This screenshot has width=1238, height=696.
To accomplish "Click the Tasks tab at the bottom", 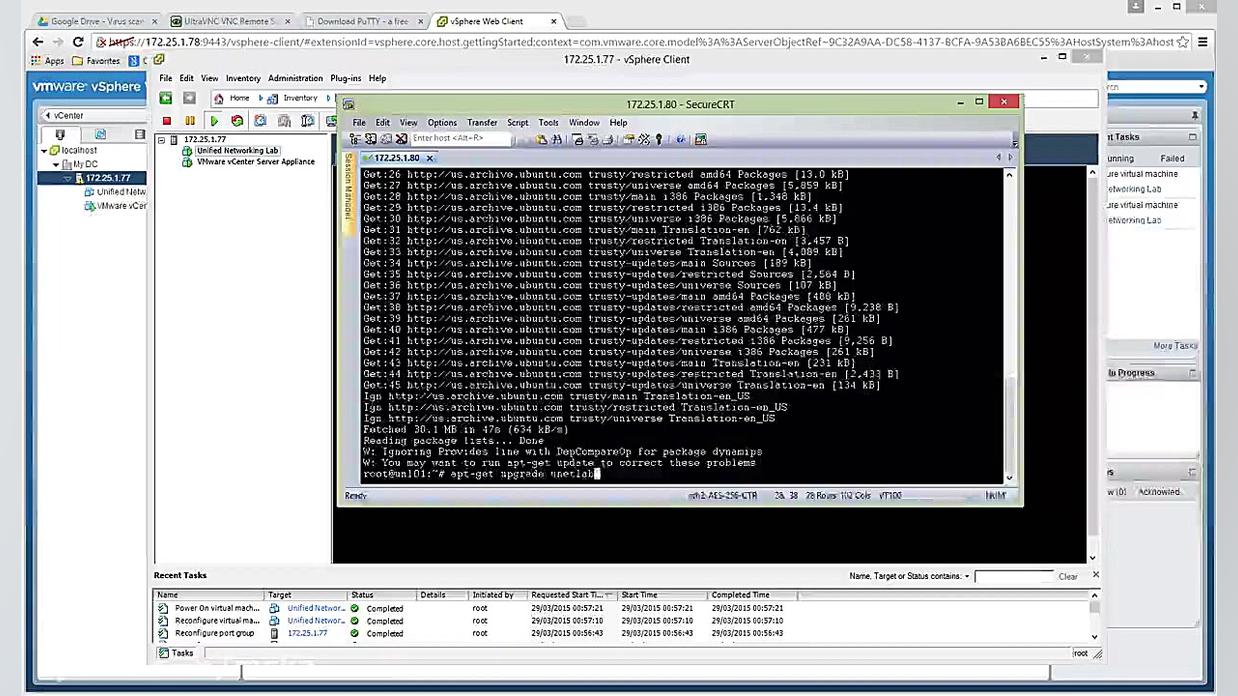I will (176, 653).
